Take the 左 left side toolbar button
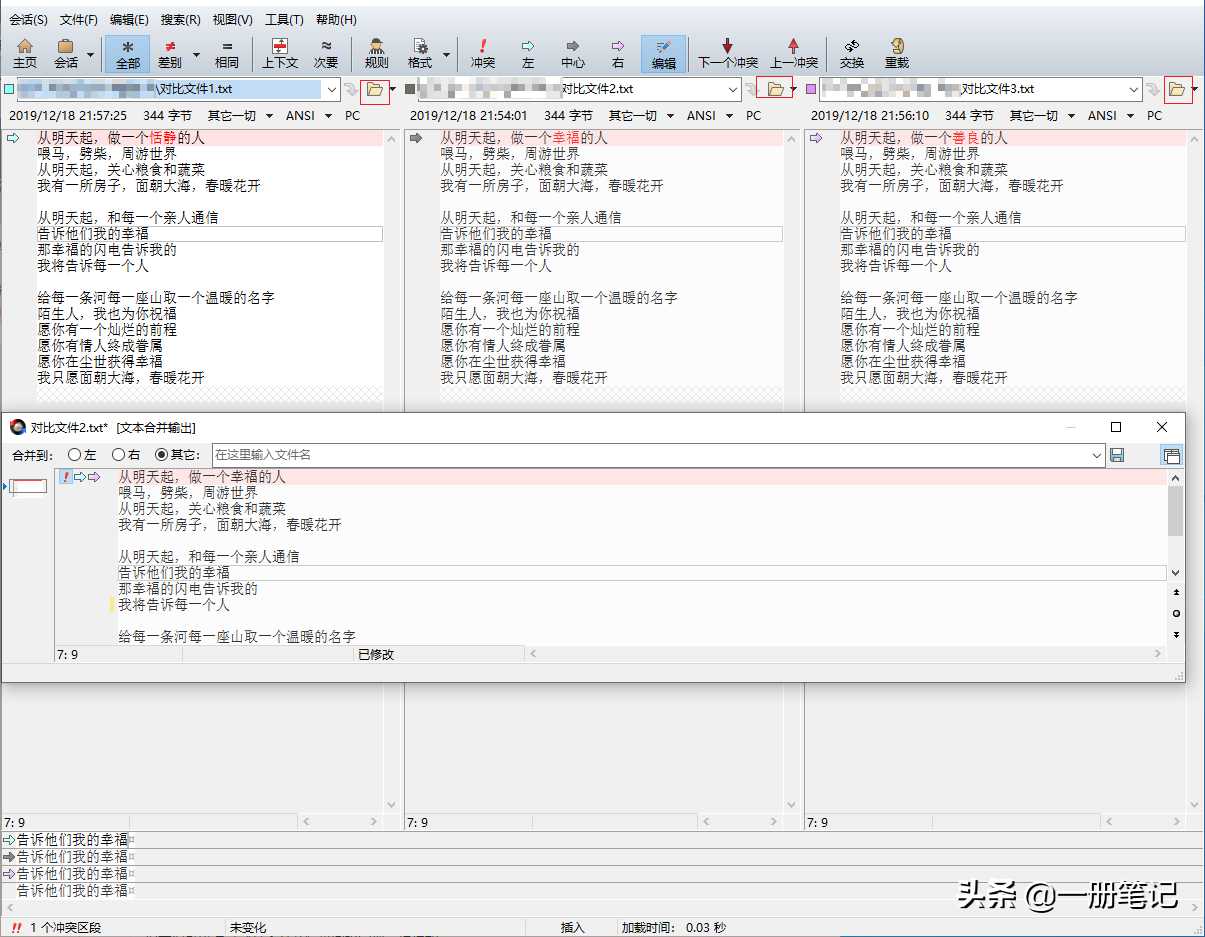This screenshot has height=937, width=1205. point(528,53)
